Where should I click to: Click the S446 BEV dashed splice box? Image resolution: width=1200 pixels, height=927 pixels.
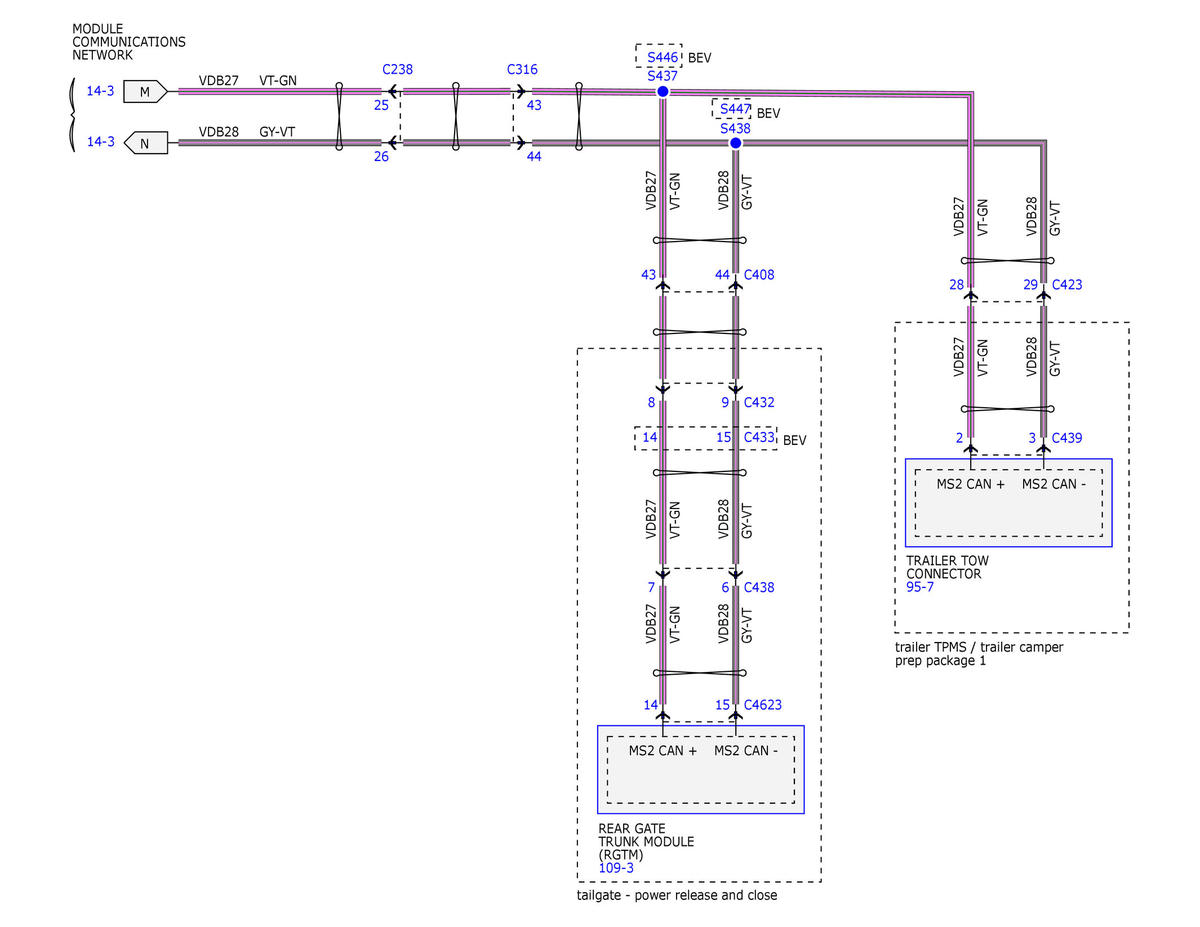click(659, 56)
